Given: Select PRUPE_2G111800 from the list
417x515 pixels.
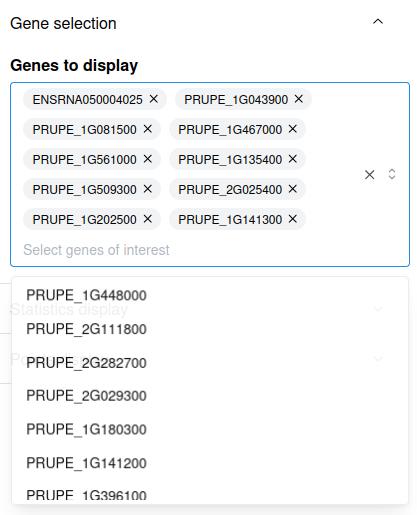Looking at the screenshot, I should (210, 329).
